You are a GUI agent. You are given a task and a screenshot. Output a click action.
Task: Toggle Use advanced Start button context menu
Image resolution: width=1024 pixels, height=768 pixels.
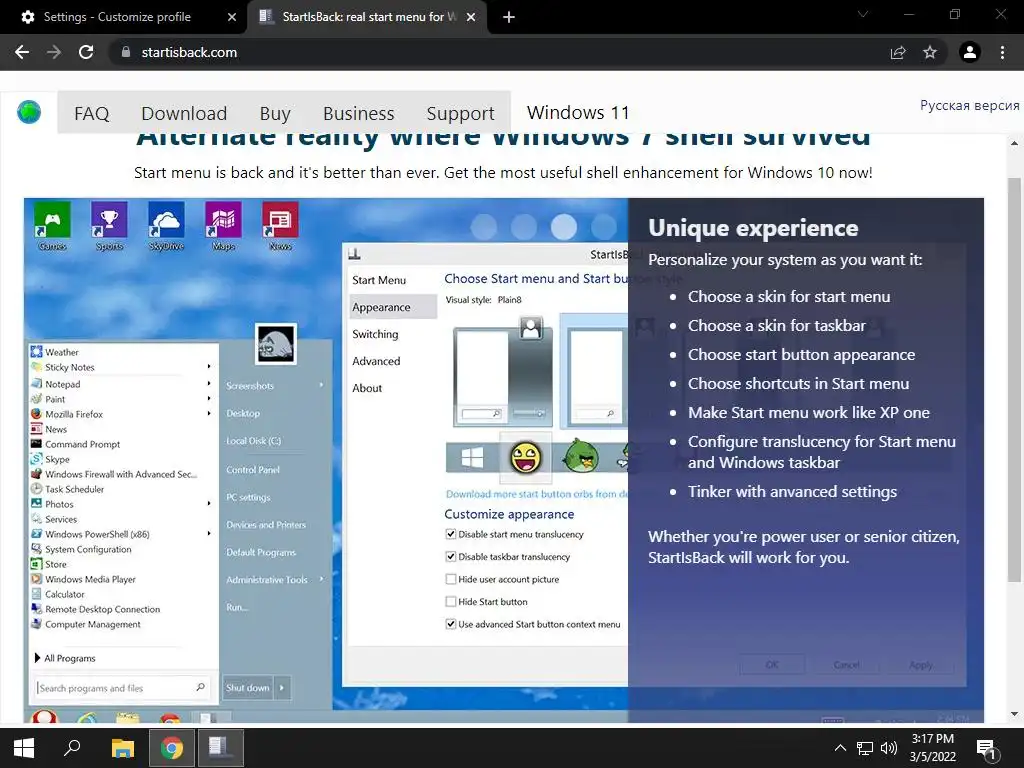451,624
